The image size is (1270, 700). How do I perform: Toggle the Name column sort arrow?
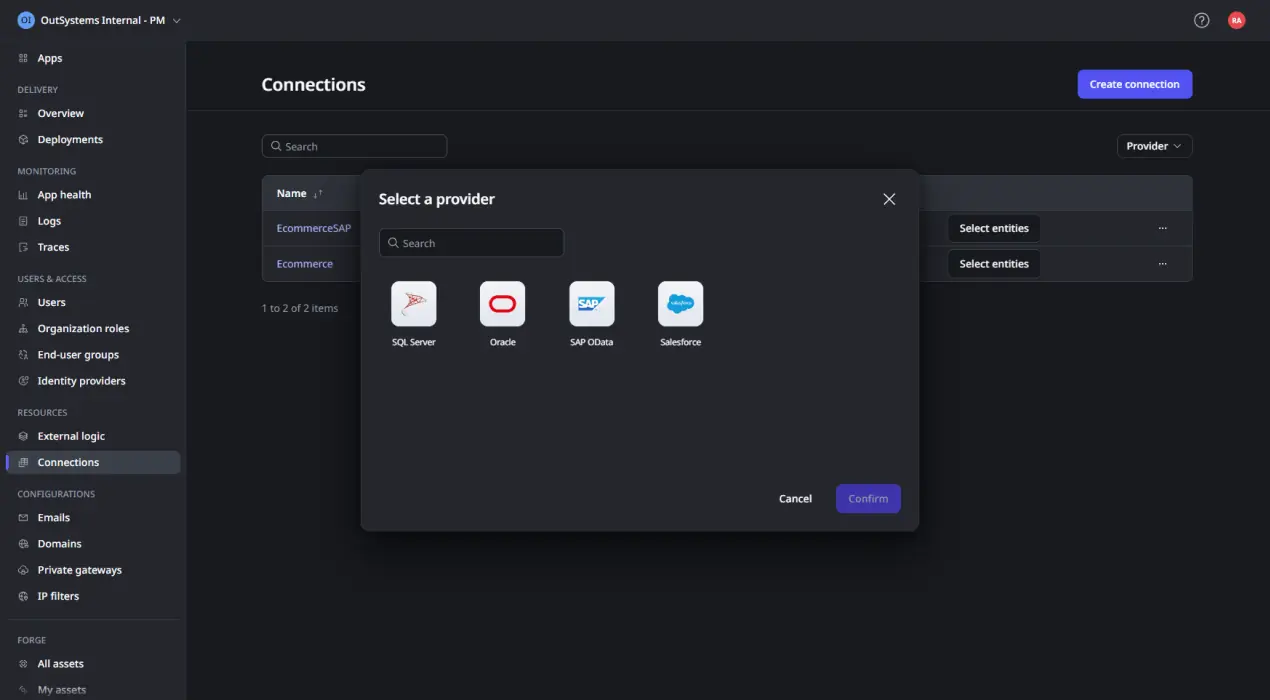point(315,193)
